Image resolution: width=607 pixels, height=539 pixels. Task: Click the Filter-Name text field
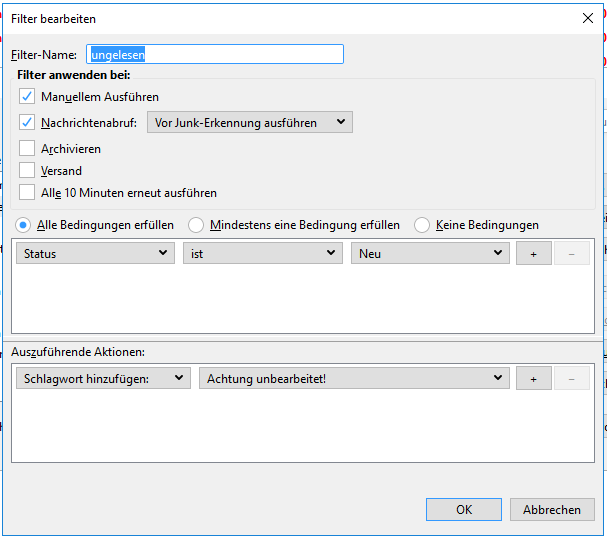pyautogui.click(x=215, y=55)
